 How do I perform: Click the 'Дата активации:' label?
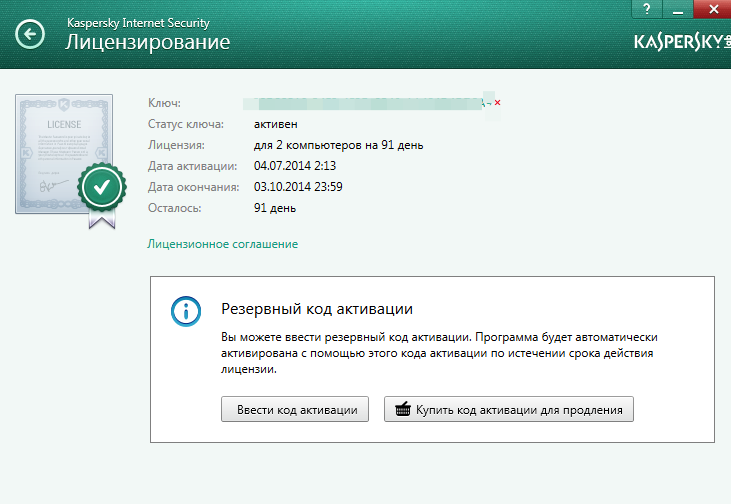tap(193, 166)
